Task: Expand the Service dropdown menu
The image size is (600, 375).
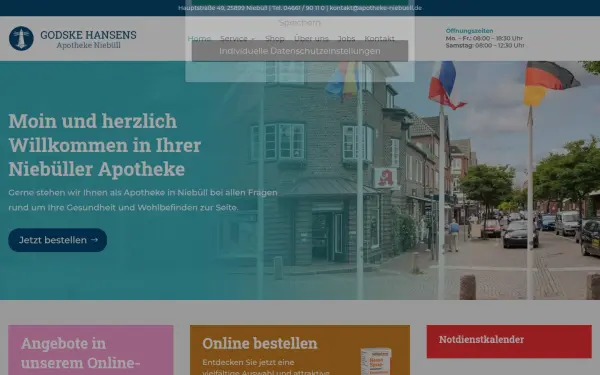Action: (238, 39)
